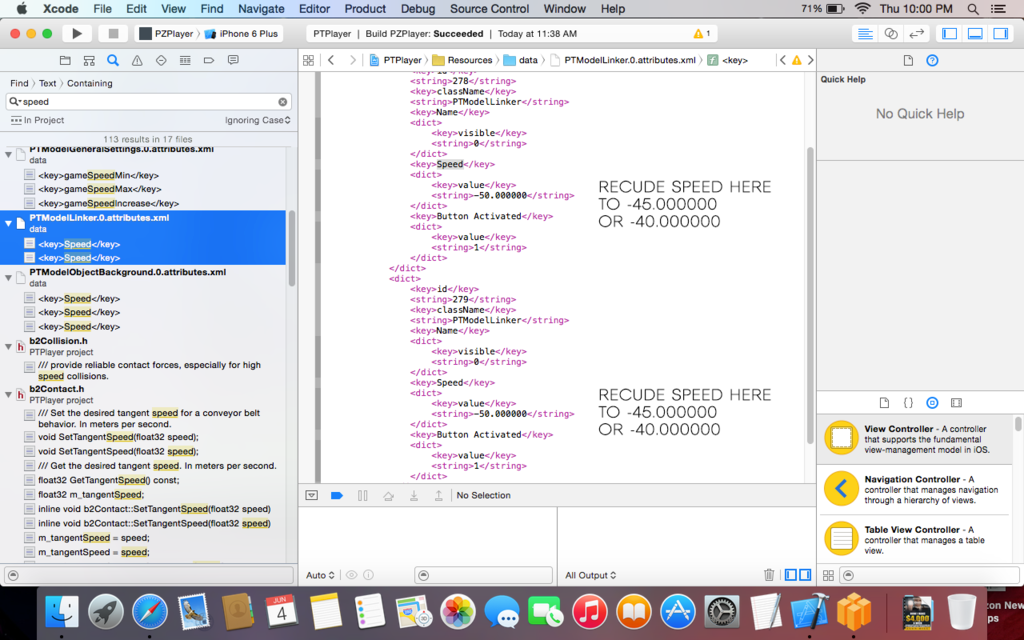Choose the PZPlayer scheme selector
The height and width of the screenshot is (640, 1024).
pyautogui.click(x=167, y=34)
